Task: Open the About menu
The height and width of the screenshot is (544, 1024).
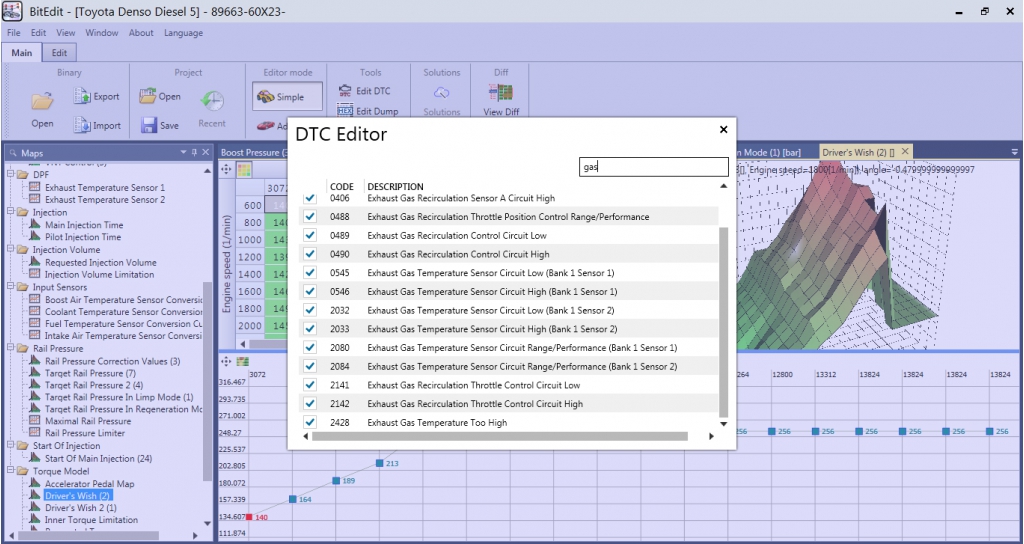Action: (141, 33)
